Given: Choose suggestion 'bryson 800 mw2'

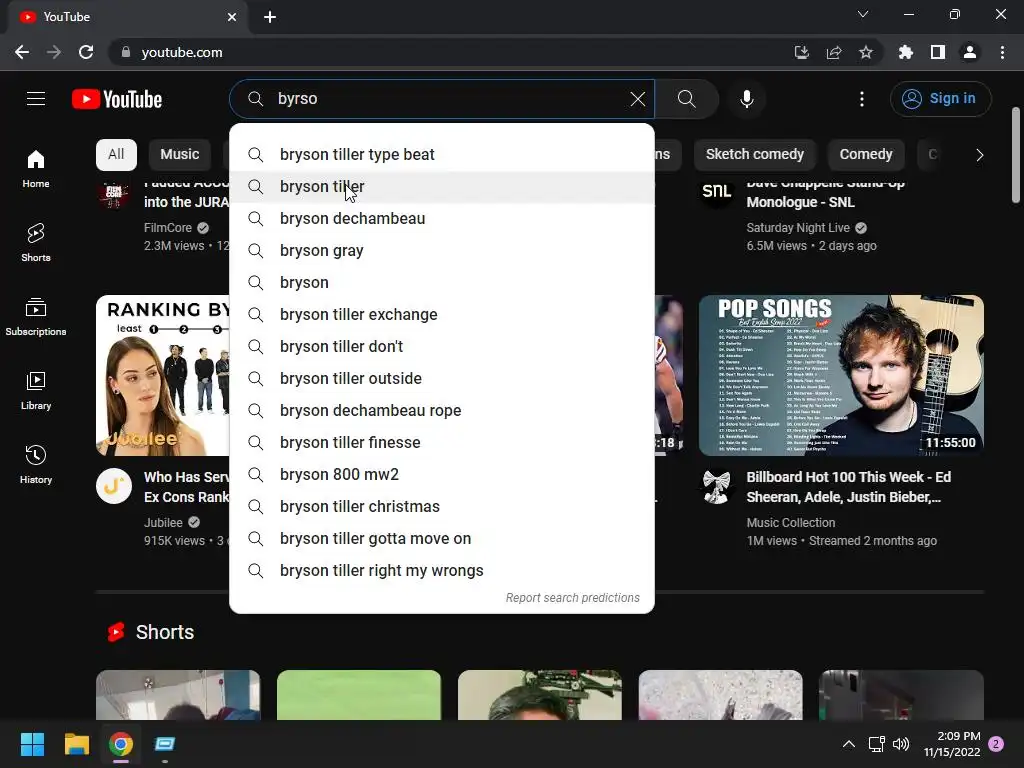Looking at the screenshot, I should (442, 475).
